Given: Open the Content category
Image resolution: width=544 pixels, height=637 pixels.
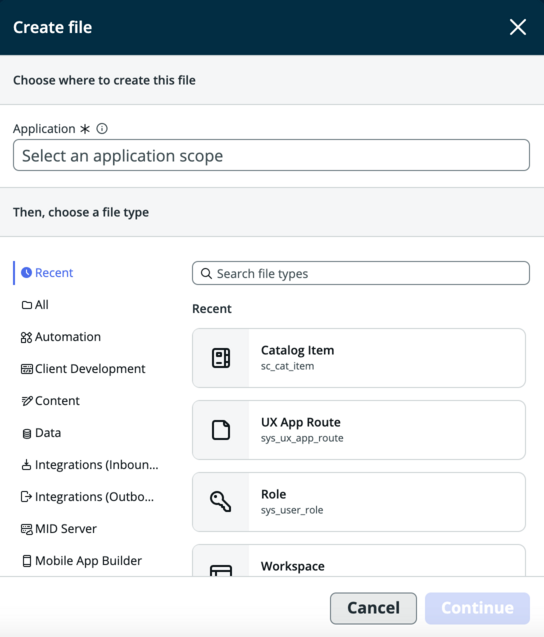Looking at the screenshot, I should pyautogui.click(x=51, y=401).
